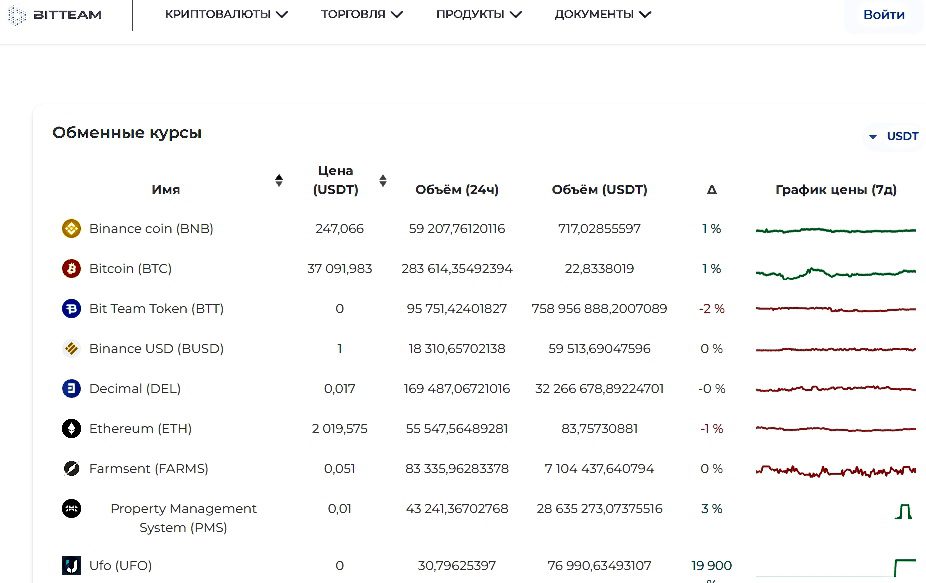Click the -2 % change for BTT
Viewport: 926px width, 583px height.
712,308
